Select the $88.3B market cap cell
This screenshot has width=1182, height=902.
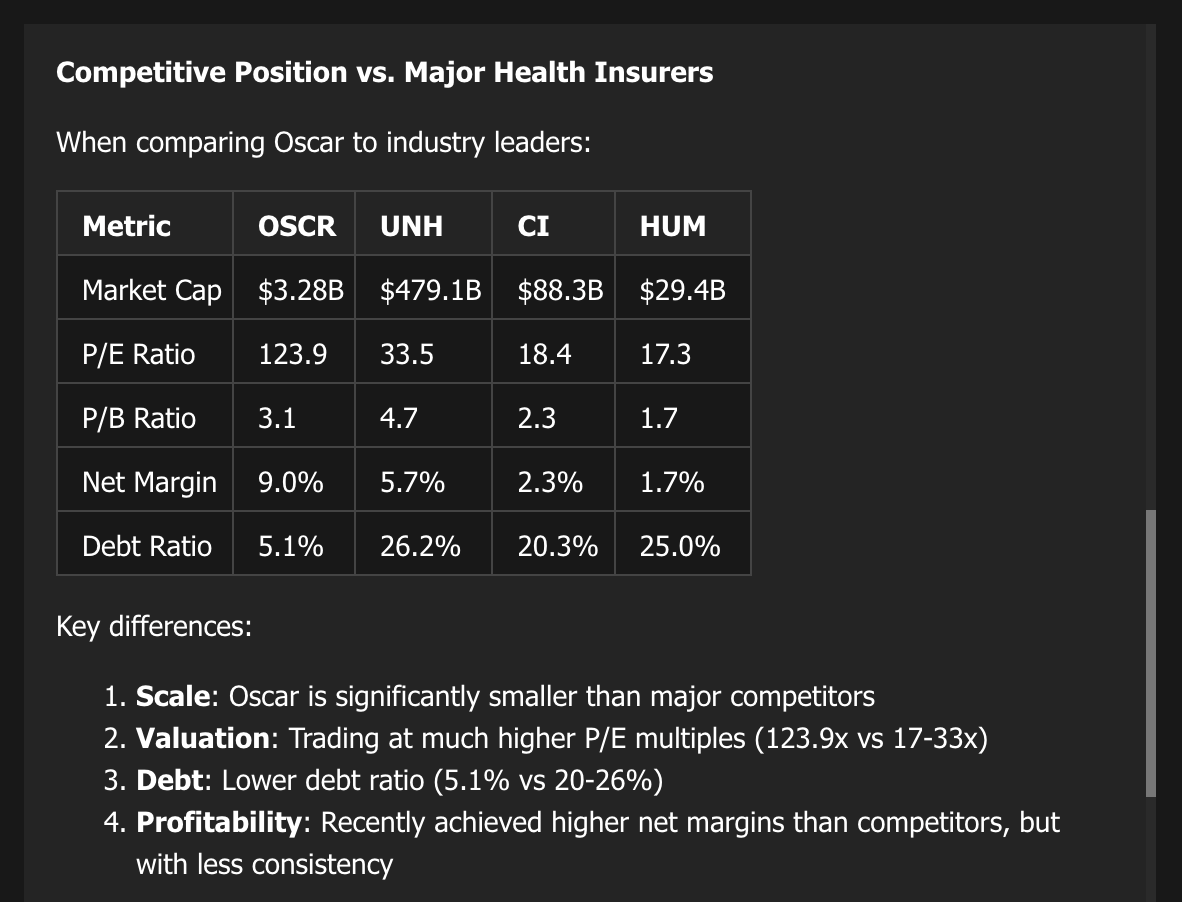click(560, 290)
